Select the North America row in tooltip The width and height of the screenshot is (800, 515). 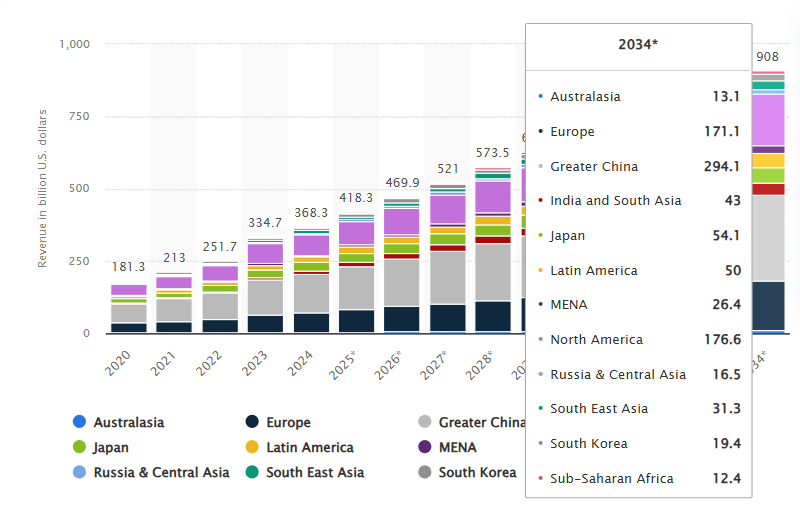tap(596, 340)
